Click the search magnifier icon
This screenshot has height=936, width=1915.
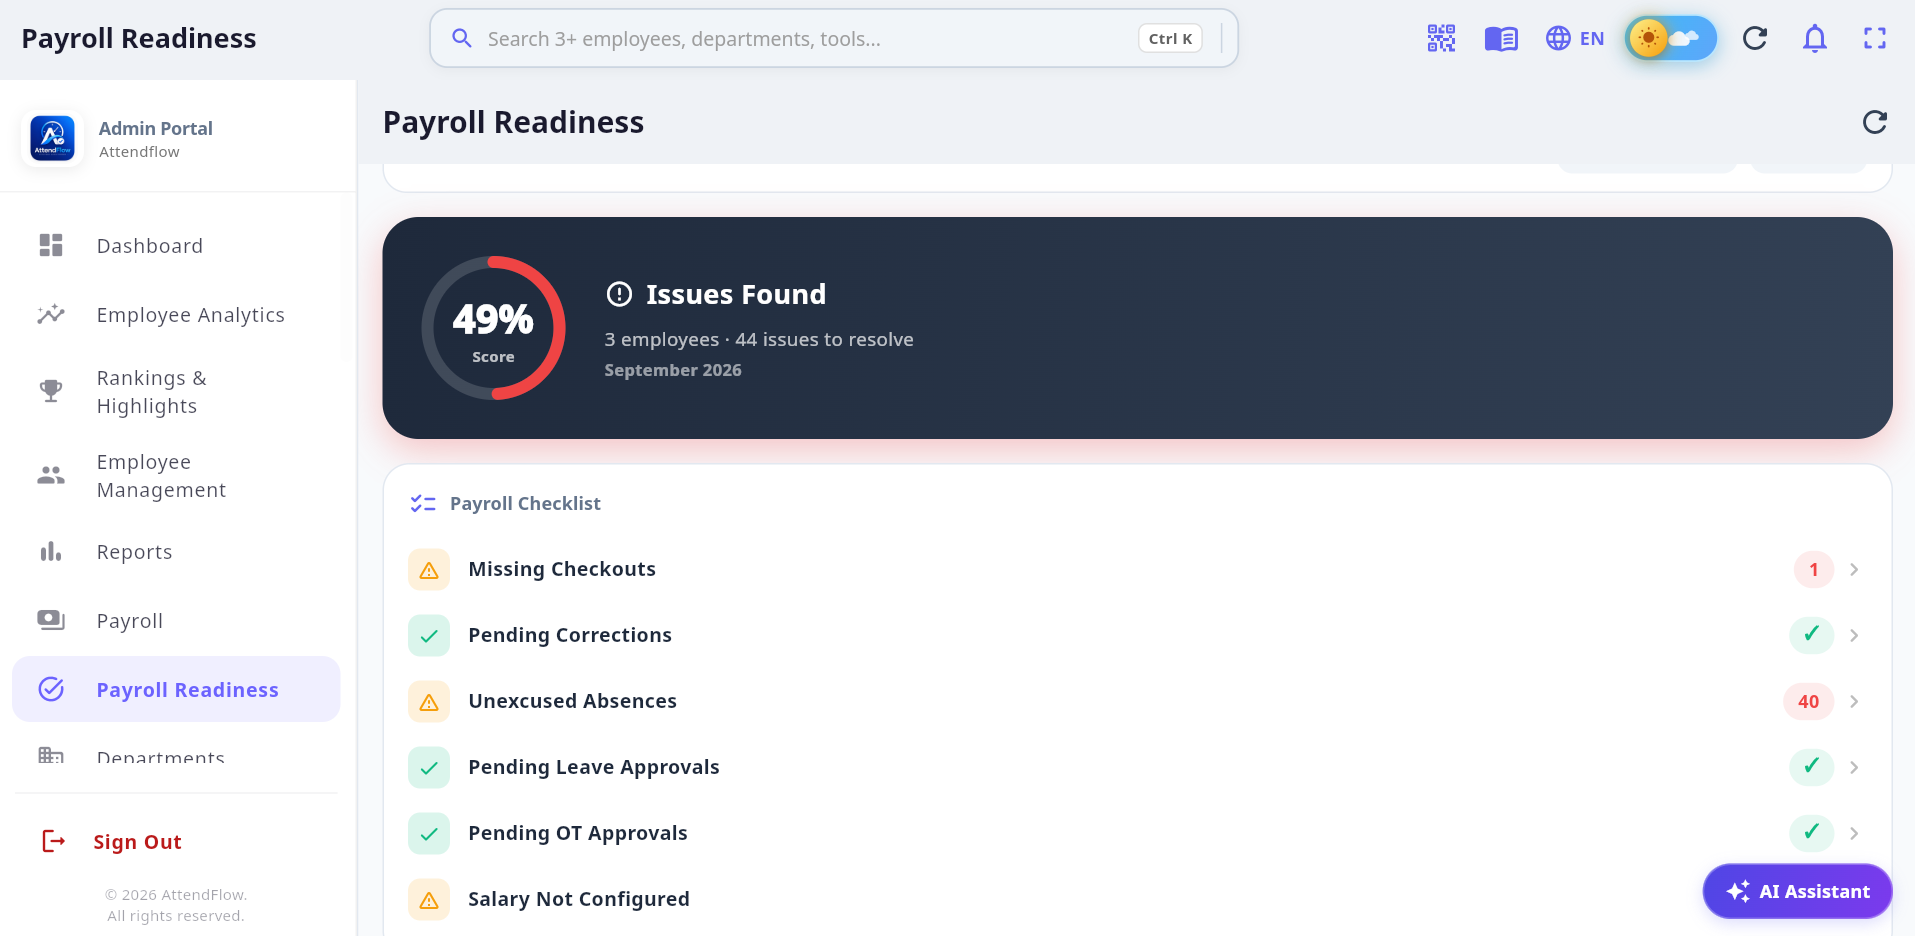(461, 38)
